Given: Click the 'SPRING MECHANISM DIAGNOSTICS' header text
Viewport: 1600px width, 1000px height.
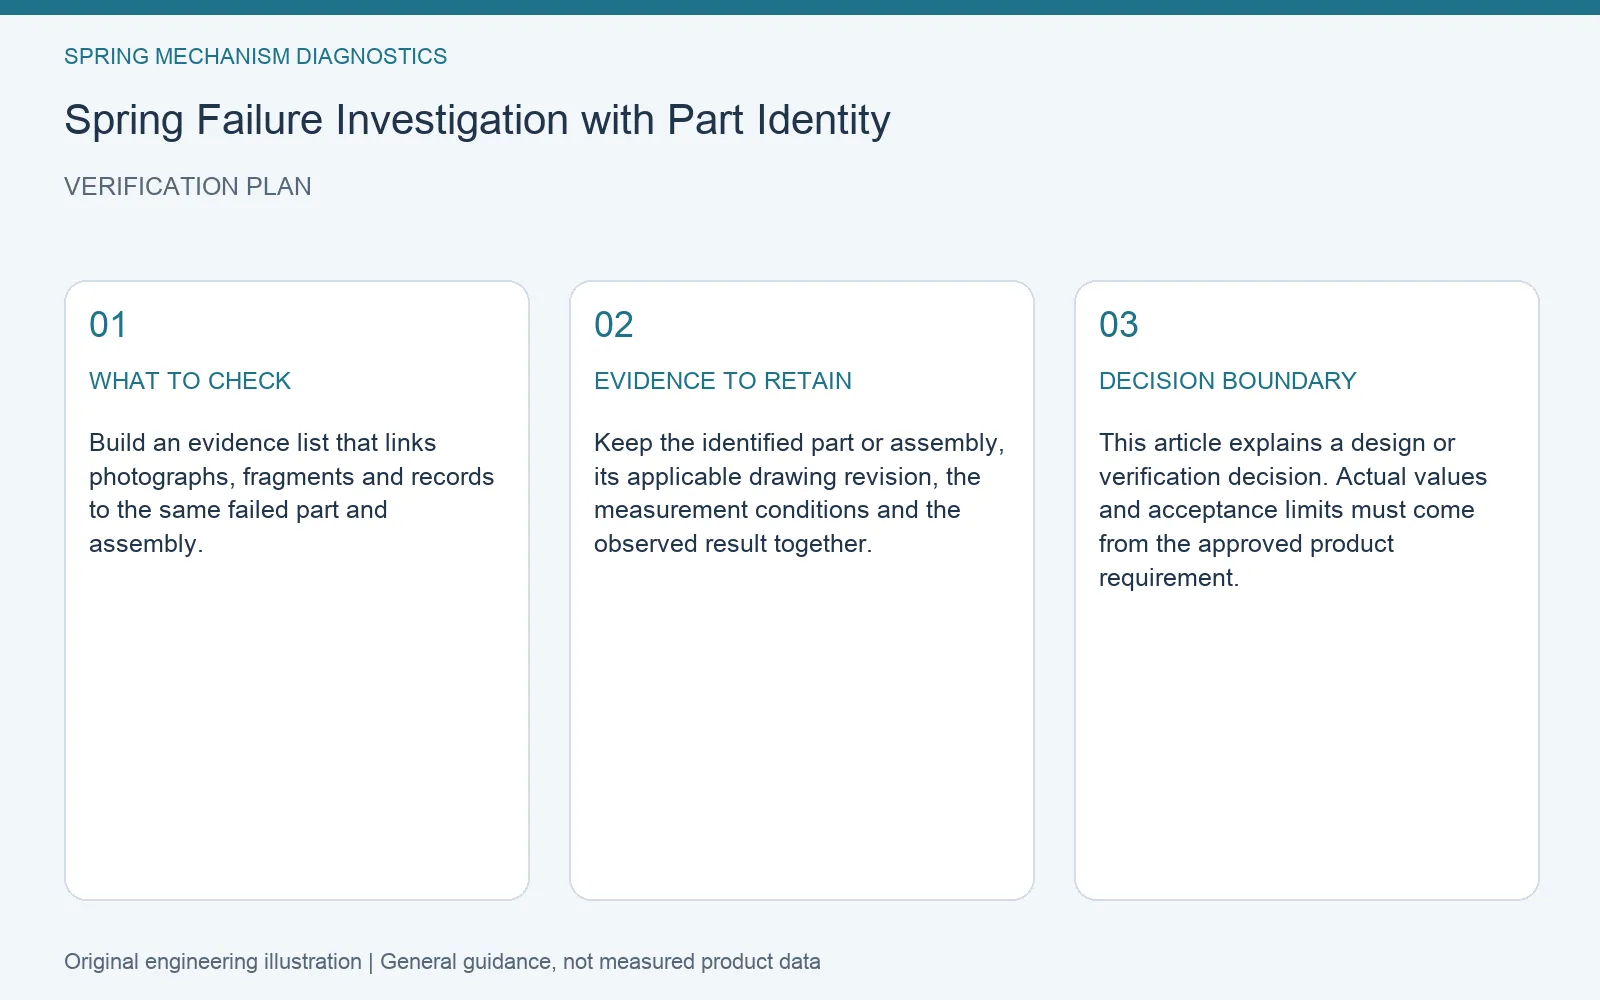Looking at the screenshot, I should click(x=255, y=56).
